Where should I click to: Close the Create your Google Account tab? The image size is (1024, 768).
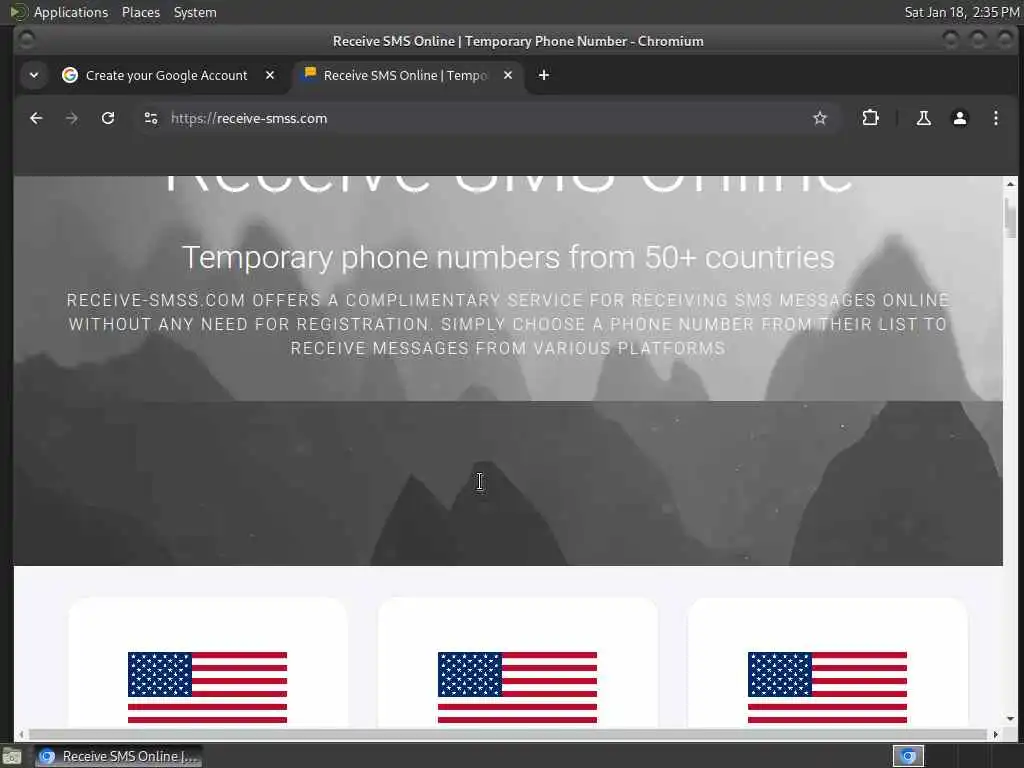click(x=270, y=75)
